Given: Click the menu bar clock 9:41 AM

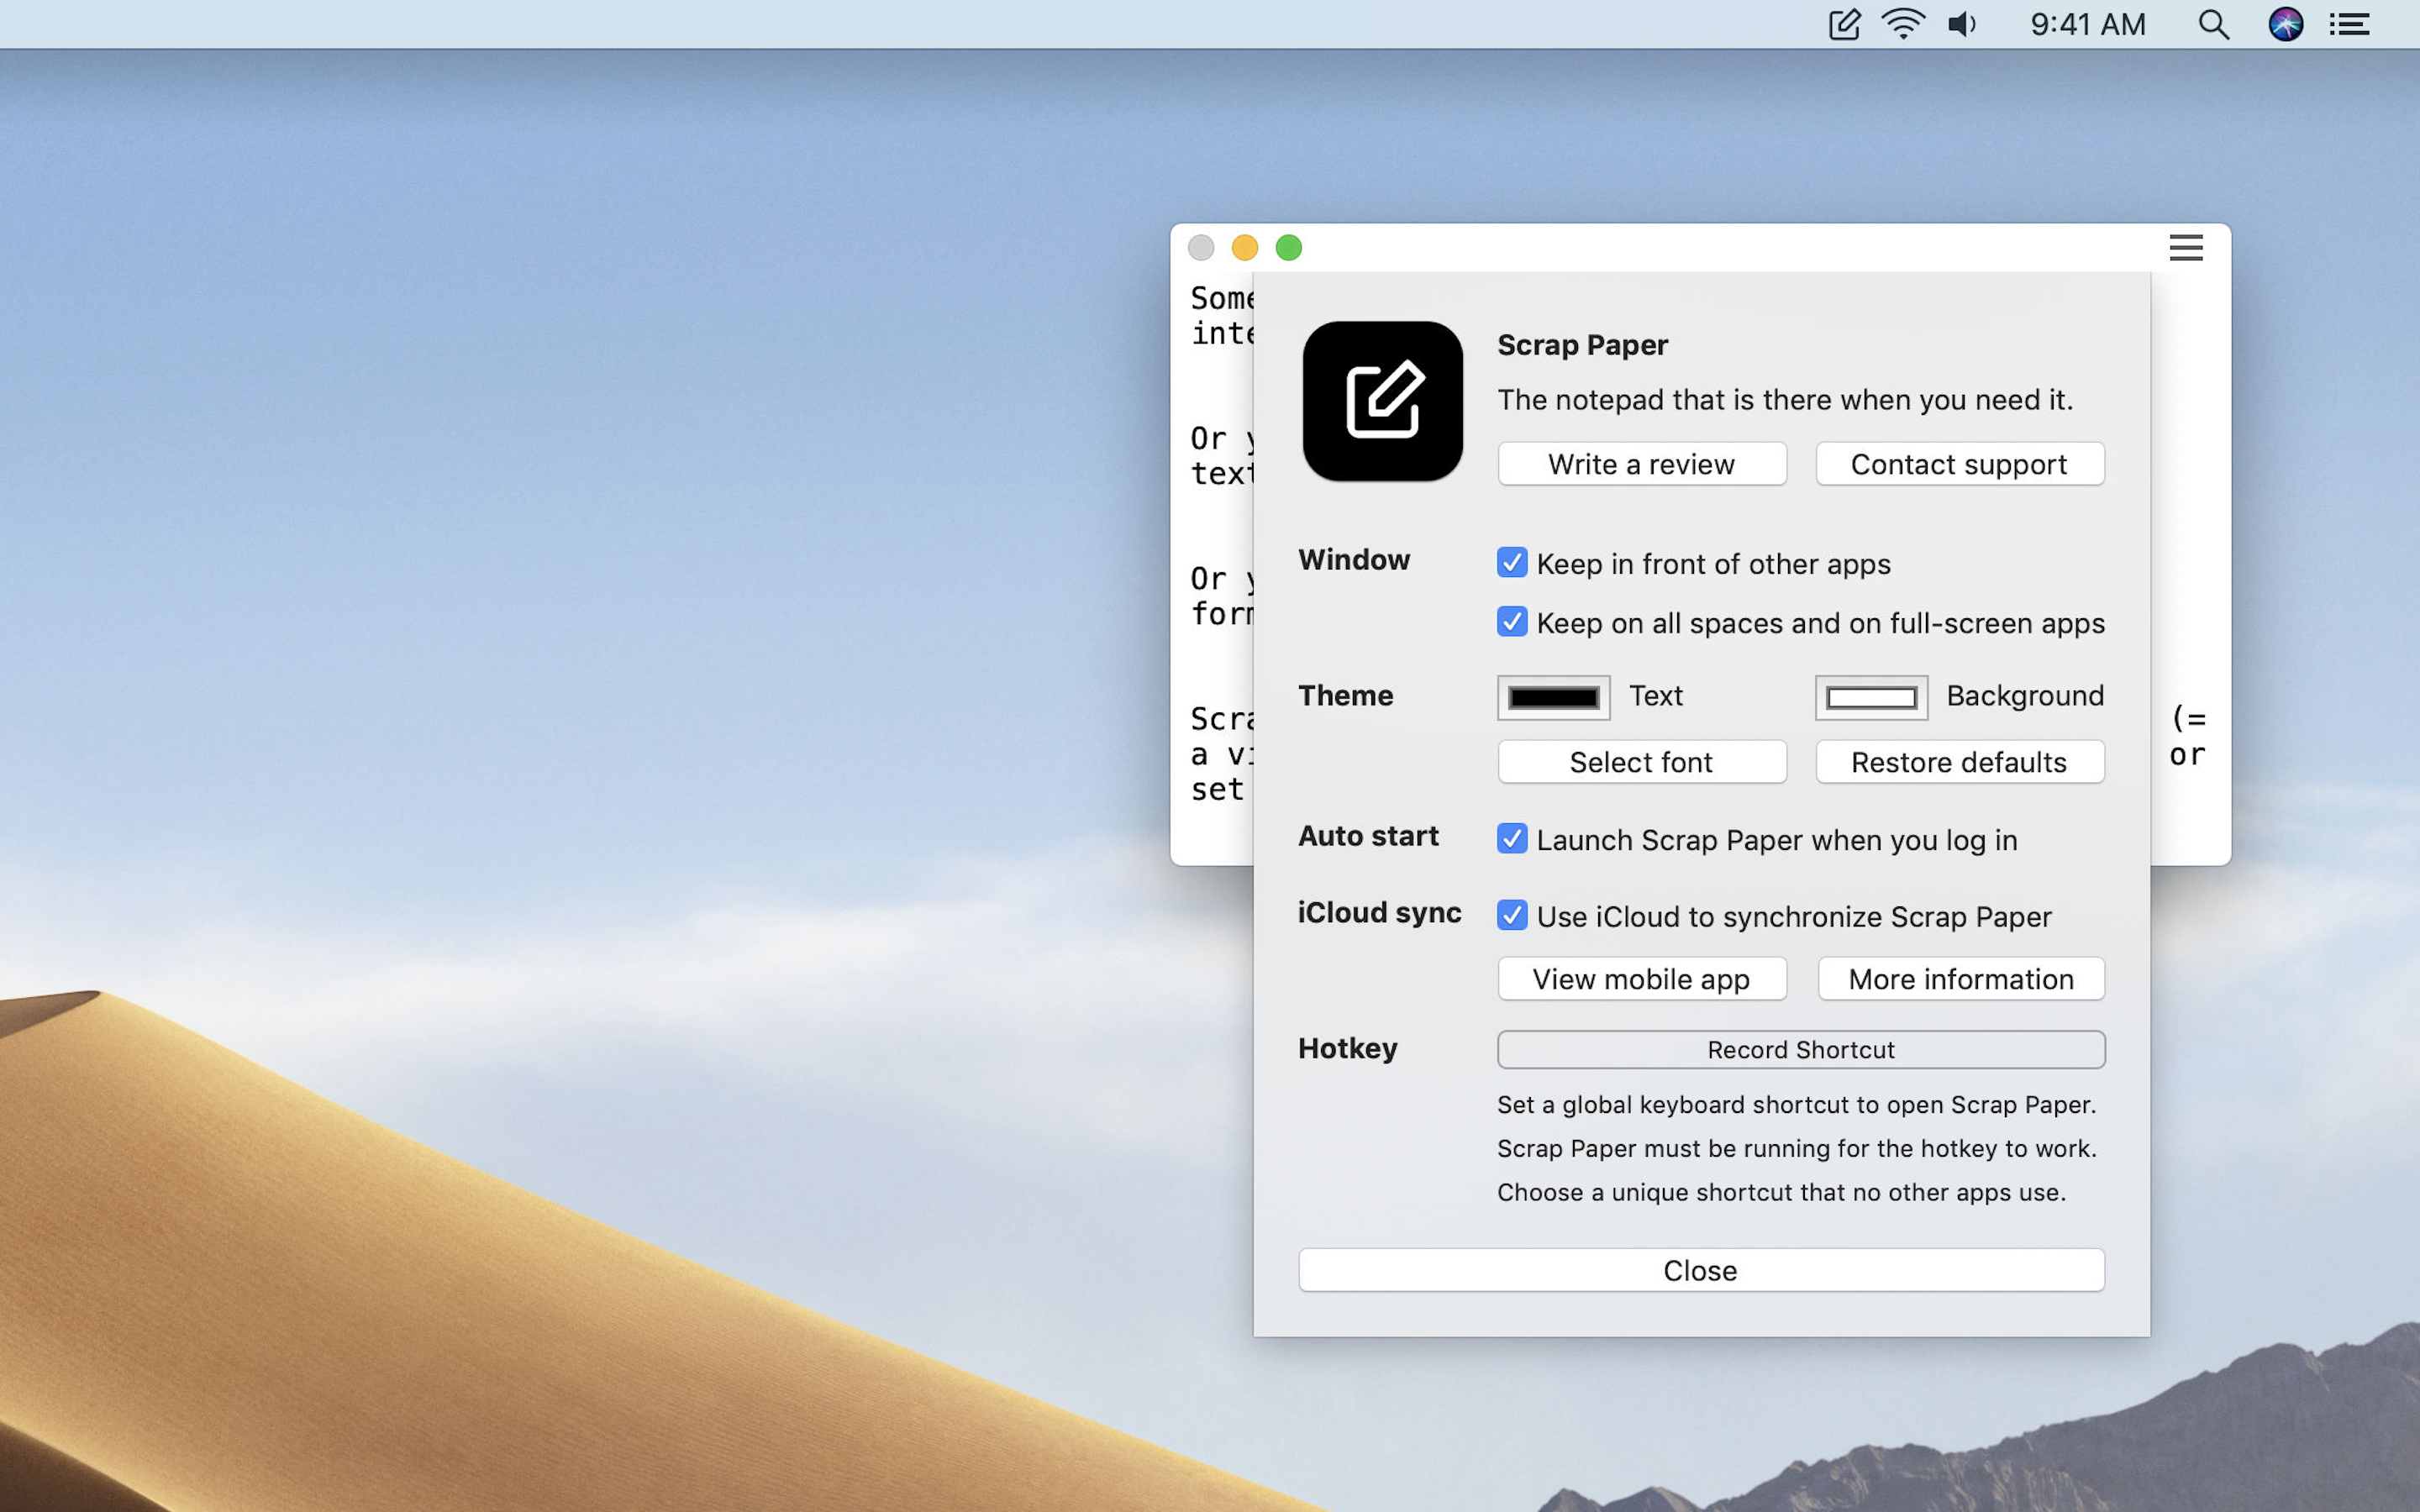Looking at the screenshot, I should [x=2088, y=24].
